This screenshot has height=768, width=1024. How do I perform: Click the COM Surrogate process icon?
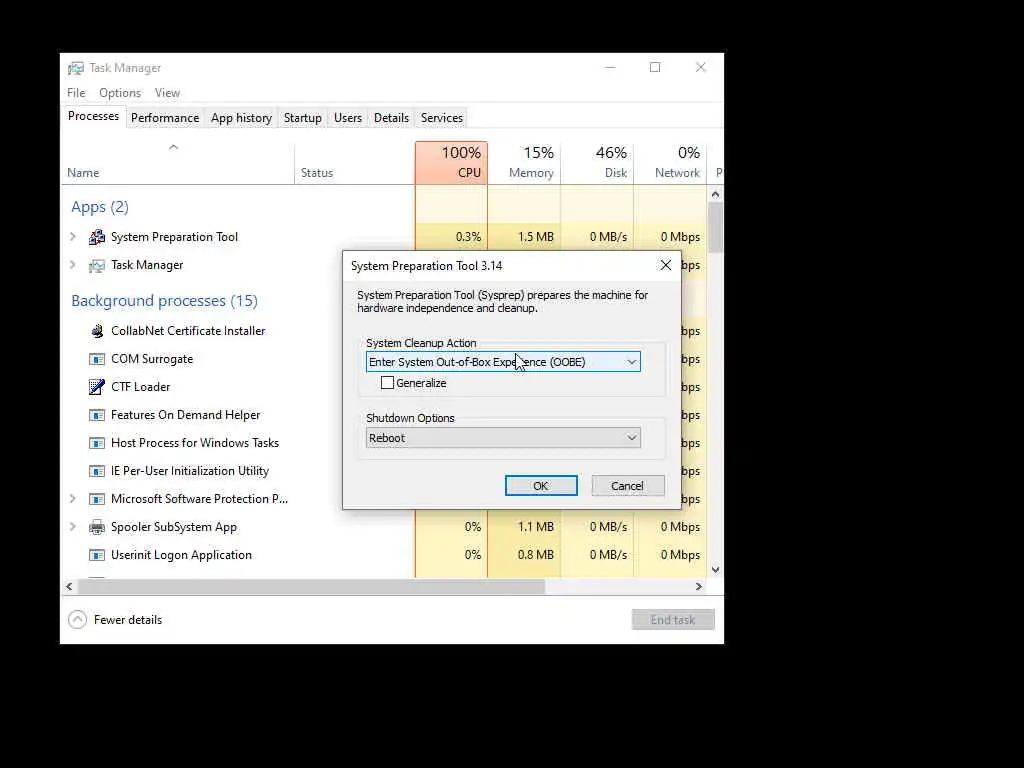97,359
